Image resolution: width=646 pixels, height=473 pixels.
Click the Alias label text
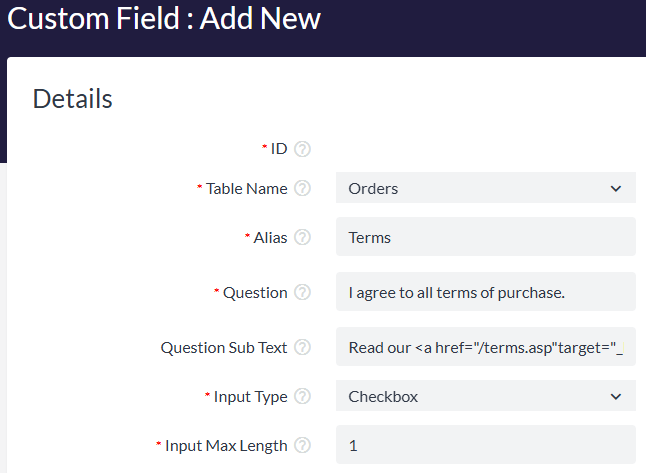pos(270,238)
